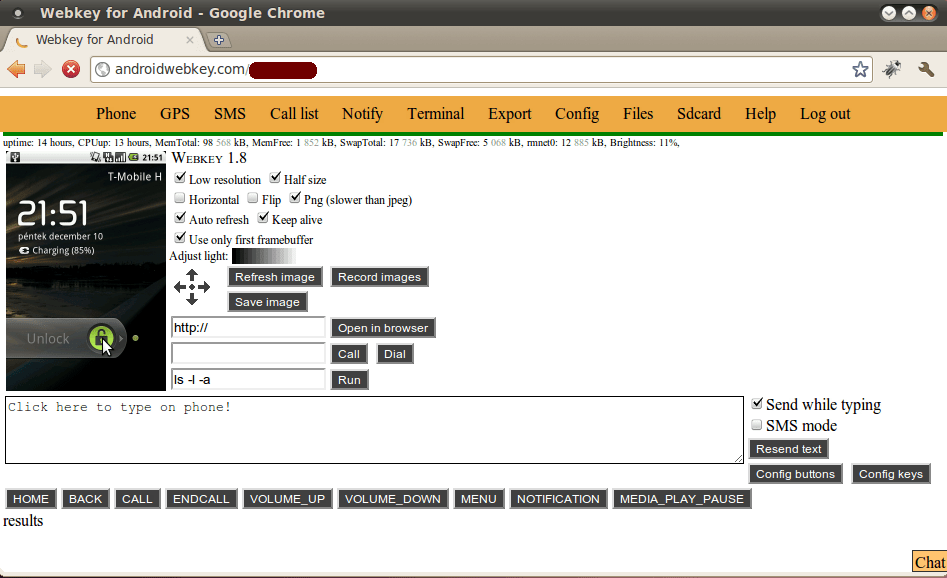
Task: Open Chrome's wrench settings menu
Action: [x=926, y=69]
